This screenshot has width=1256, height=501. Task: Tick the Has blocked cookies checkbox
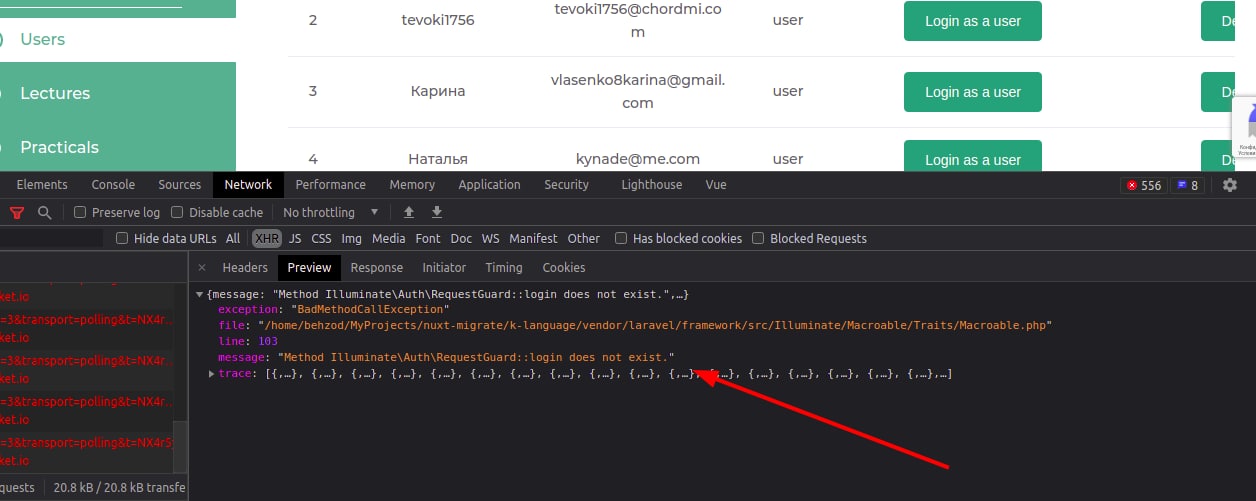pos(621,238)
